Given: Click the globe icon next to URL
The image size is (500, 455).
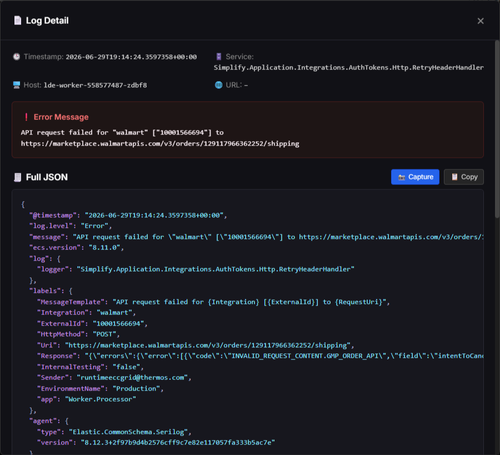Looking at the screenshot, I should [x=219, y=85].
